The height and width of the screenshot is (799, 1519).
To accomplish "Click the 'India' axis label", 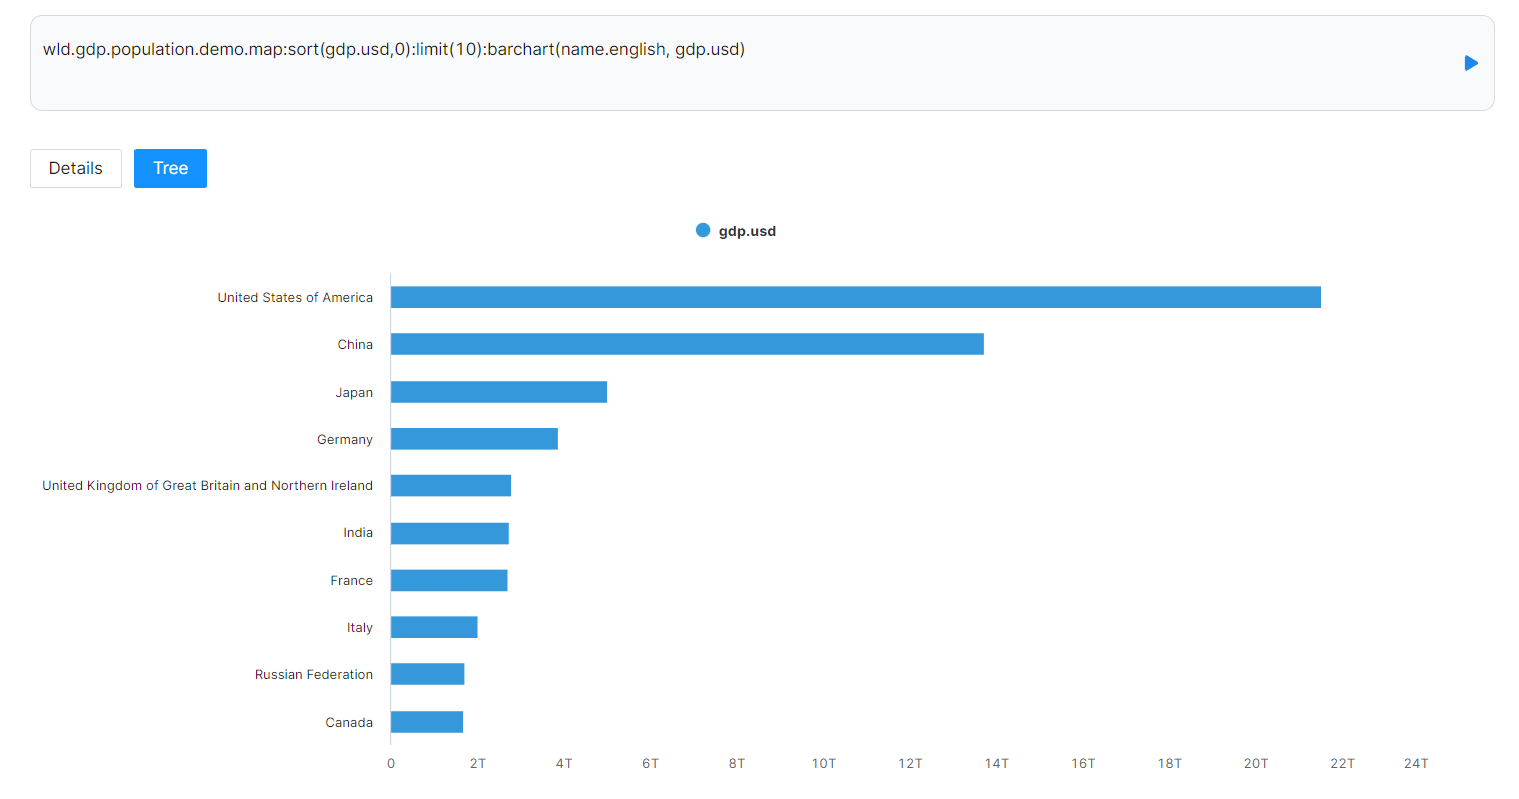I will click(358, 533).
